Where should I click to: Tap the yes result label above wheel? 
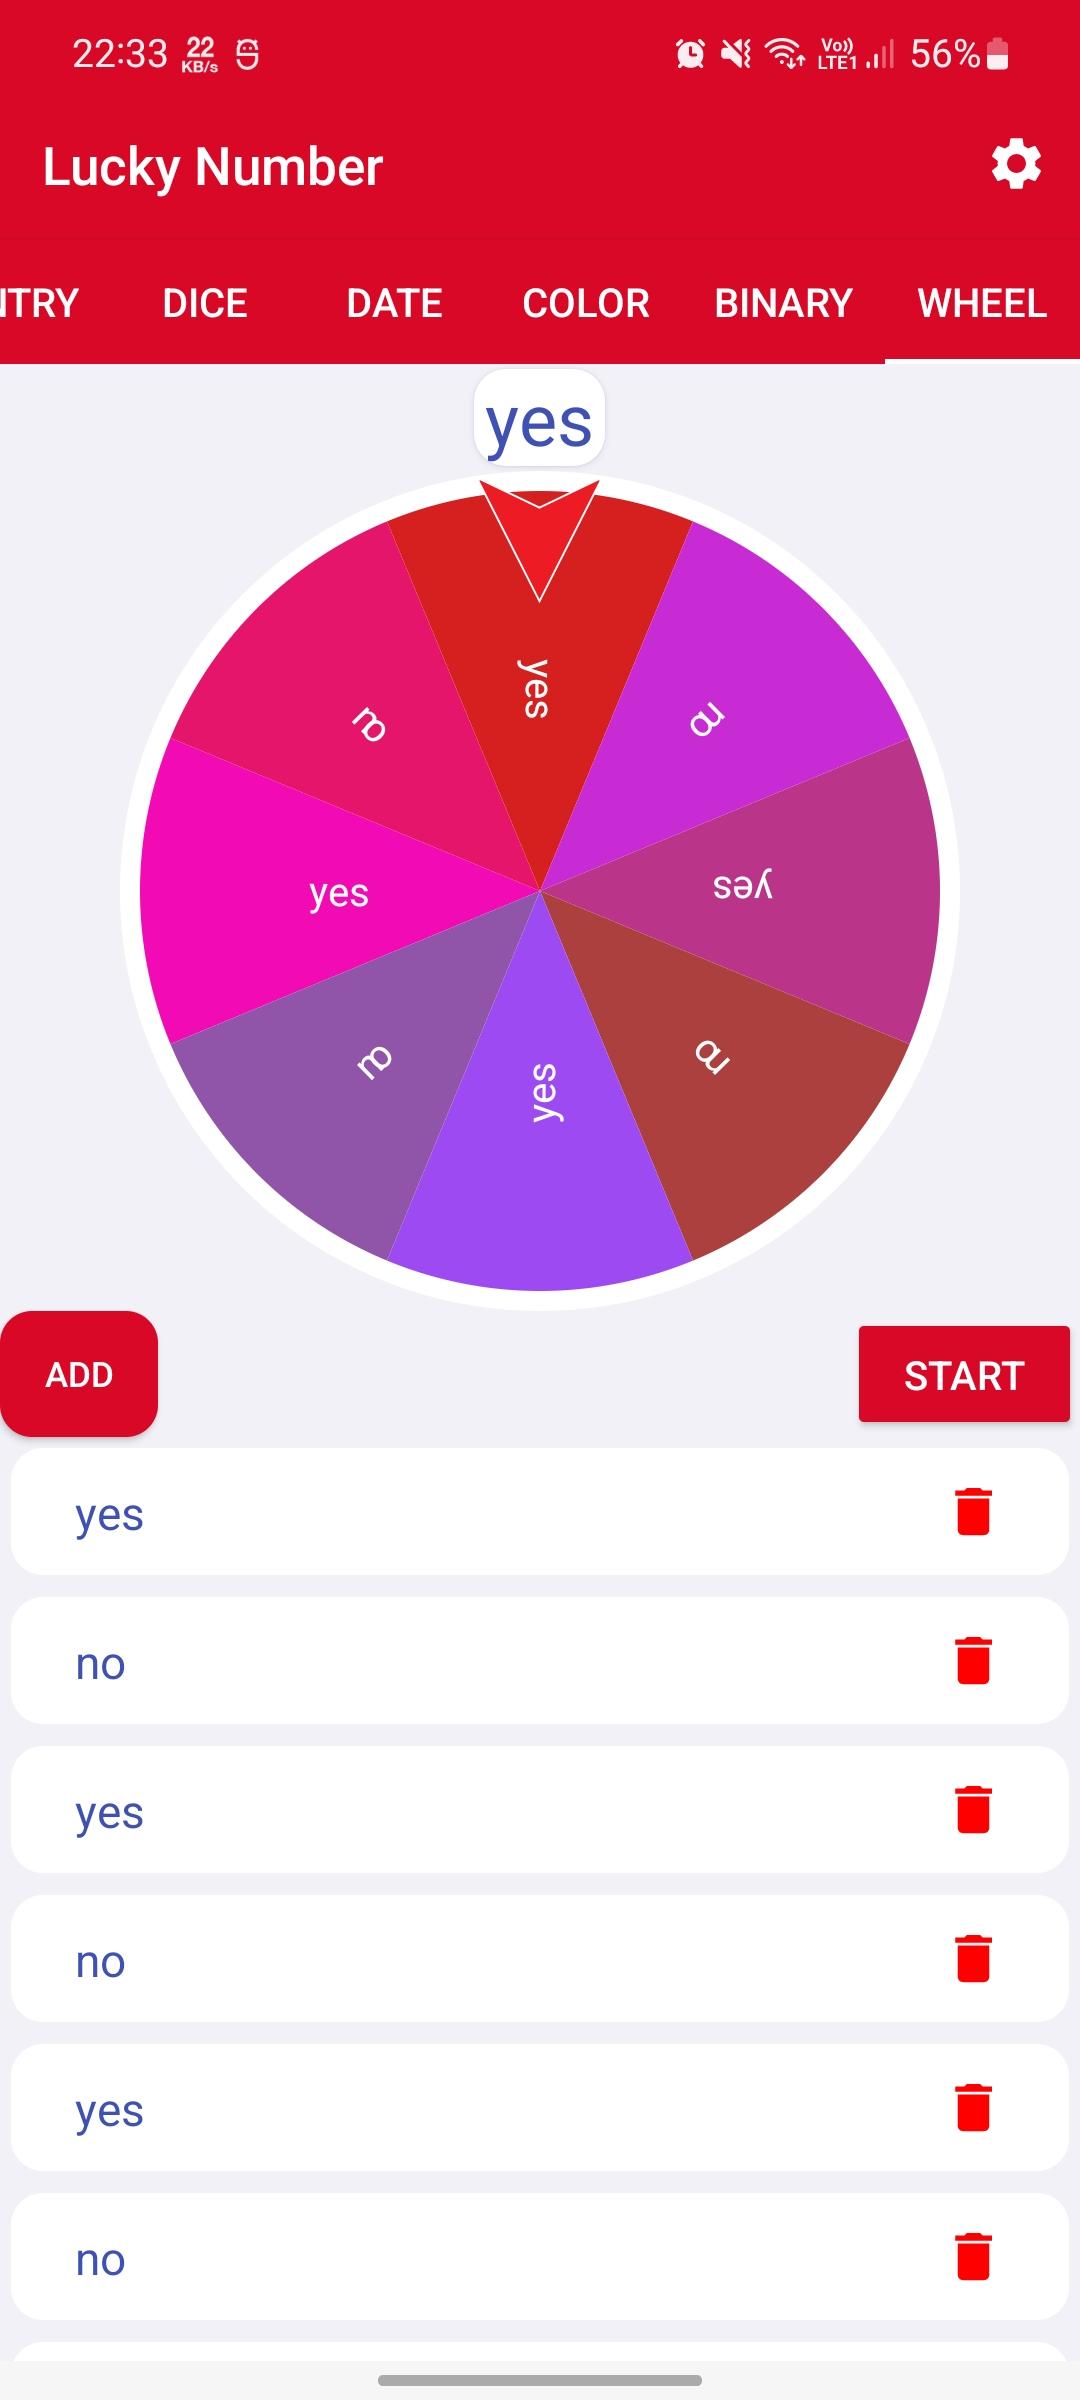pos(539,421)
